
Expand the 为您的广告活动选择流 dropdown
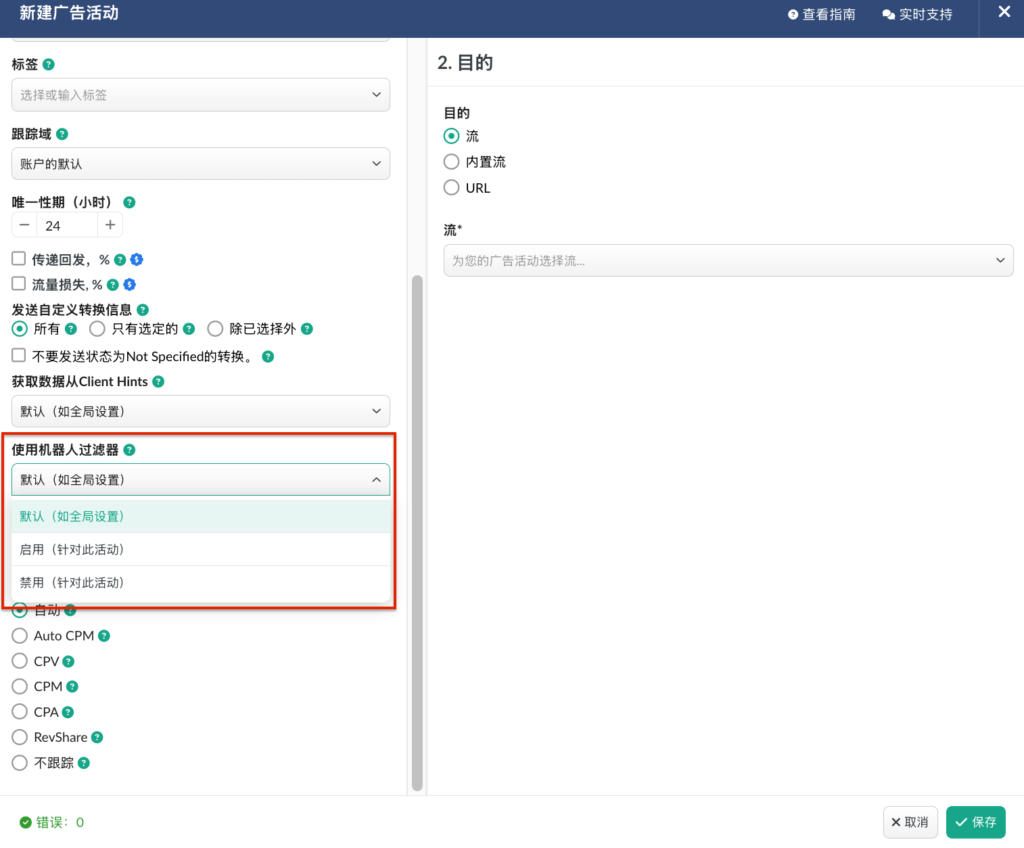point(728,260)
